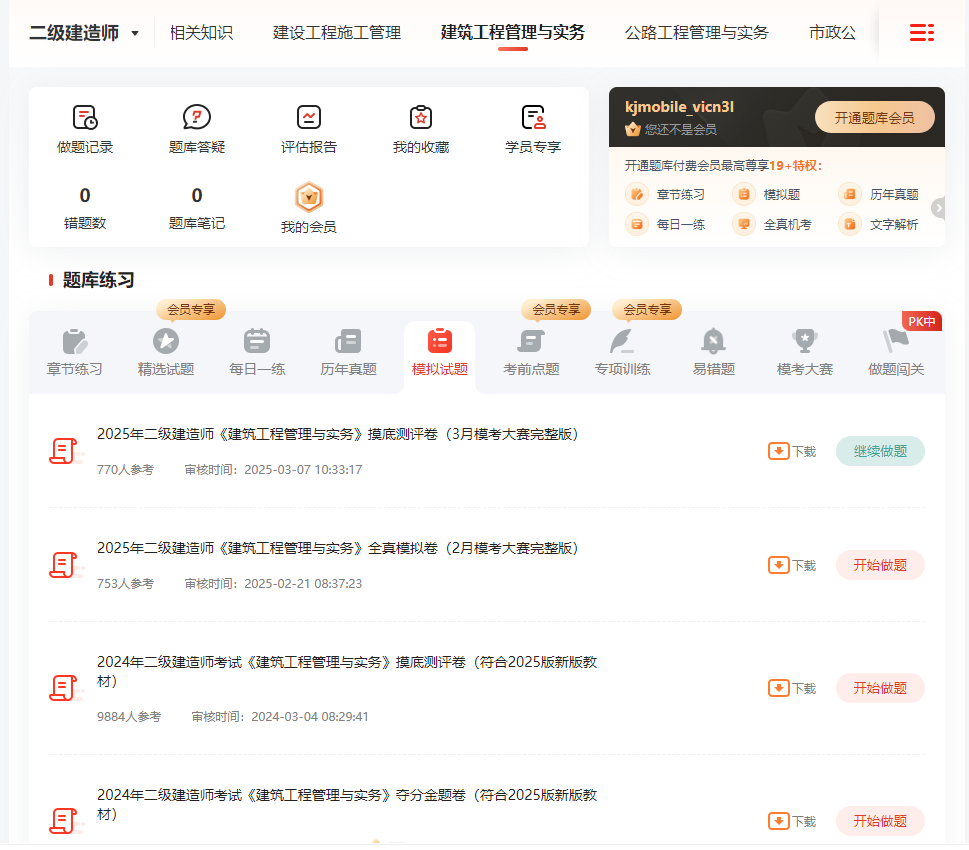Open the 历年真题 practice tab
969x850 pixels.
pos(349,352)
